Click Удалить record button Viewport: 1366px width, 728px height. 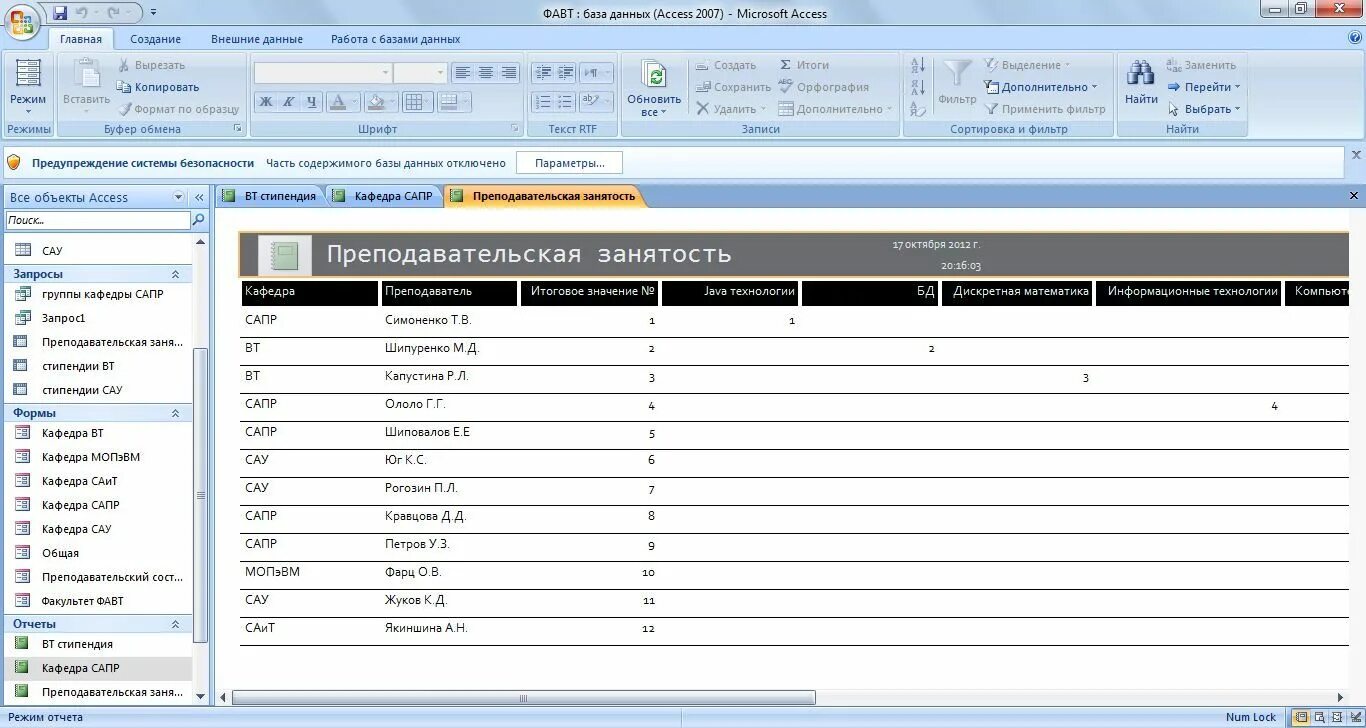pyautogui.click(x=731, y=109)
